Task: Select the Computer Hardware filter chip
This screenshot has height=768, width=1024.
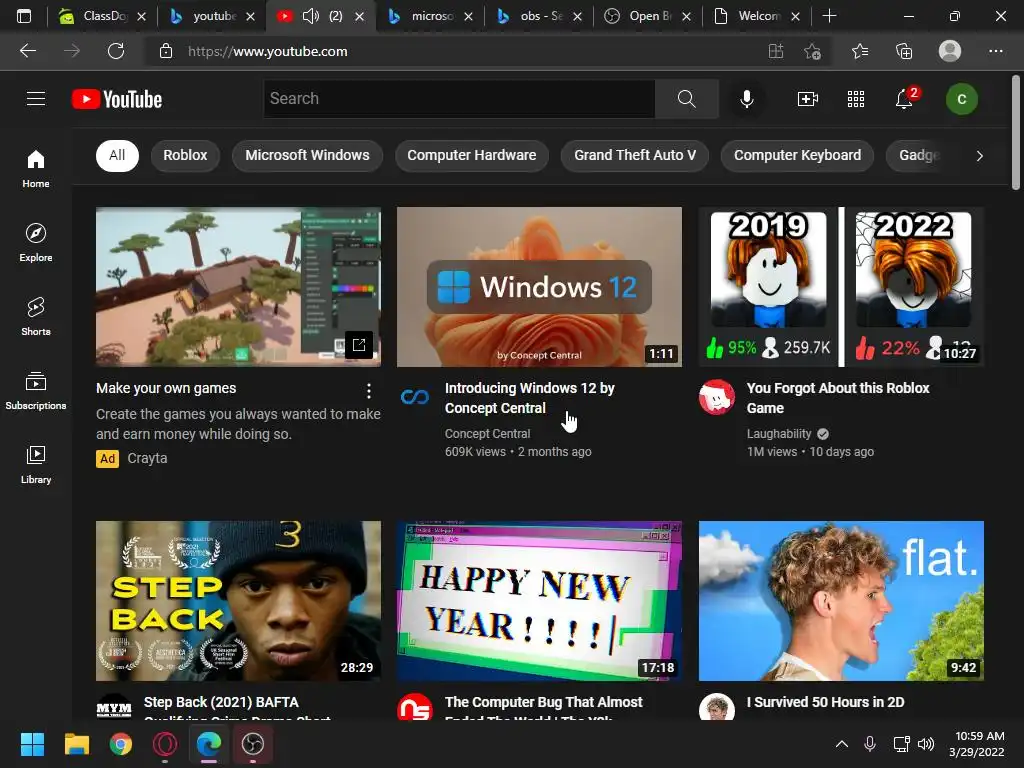Action: 472,155
